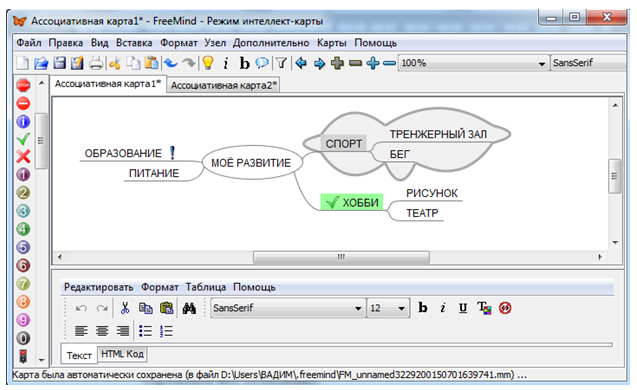This screenshot has height=390, width=637.
Task: Print the map with the printer icon
Action: tap(96, 63)
